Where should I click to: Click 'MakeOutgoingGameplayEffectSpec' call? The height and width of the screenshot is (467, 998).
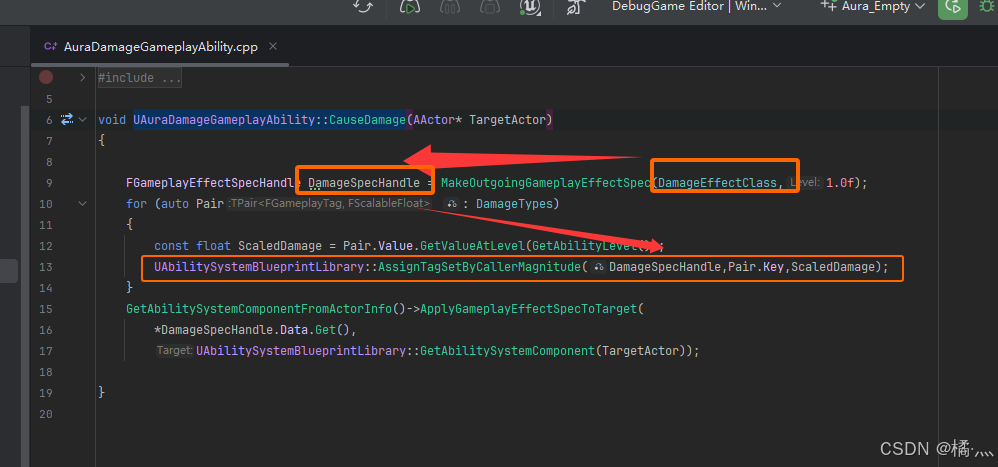[546, 183]
